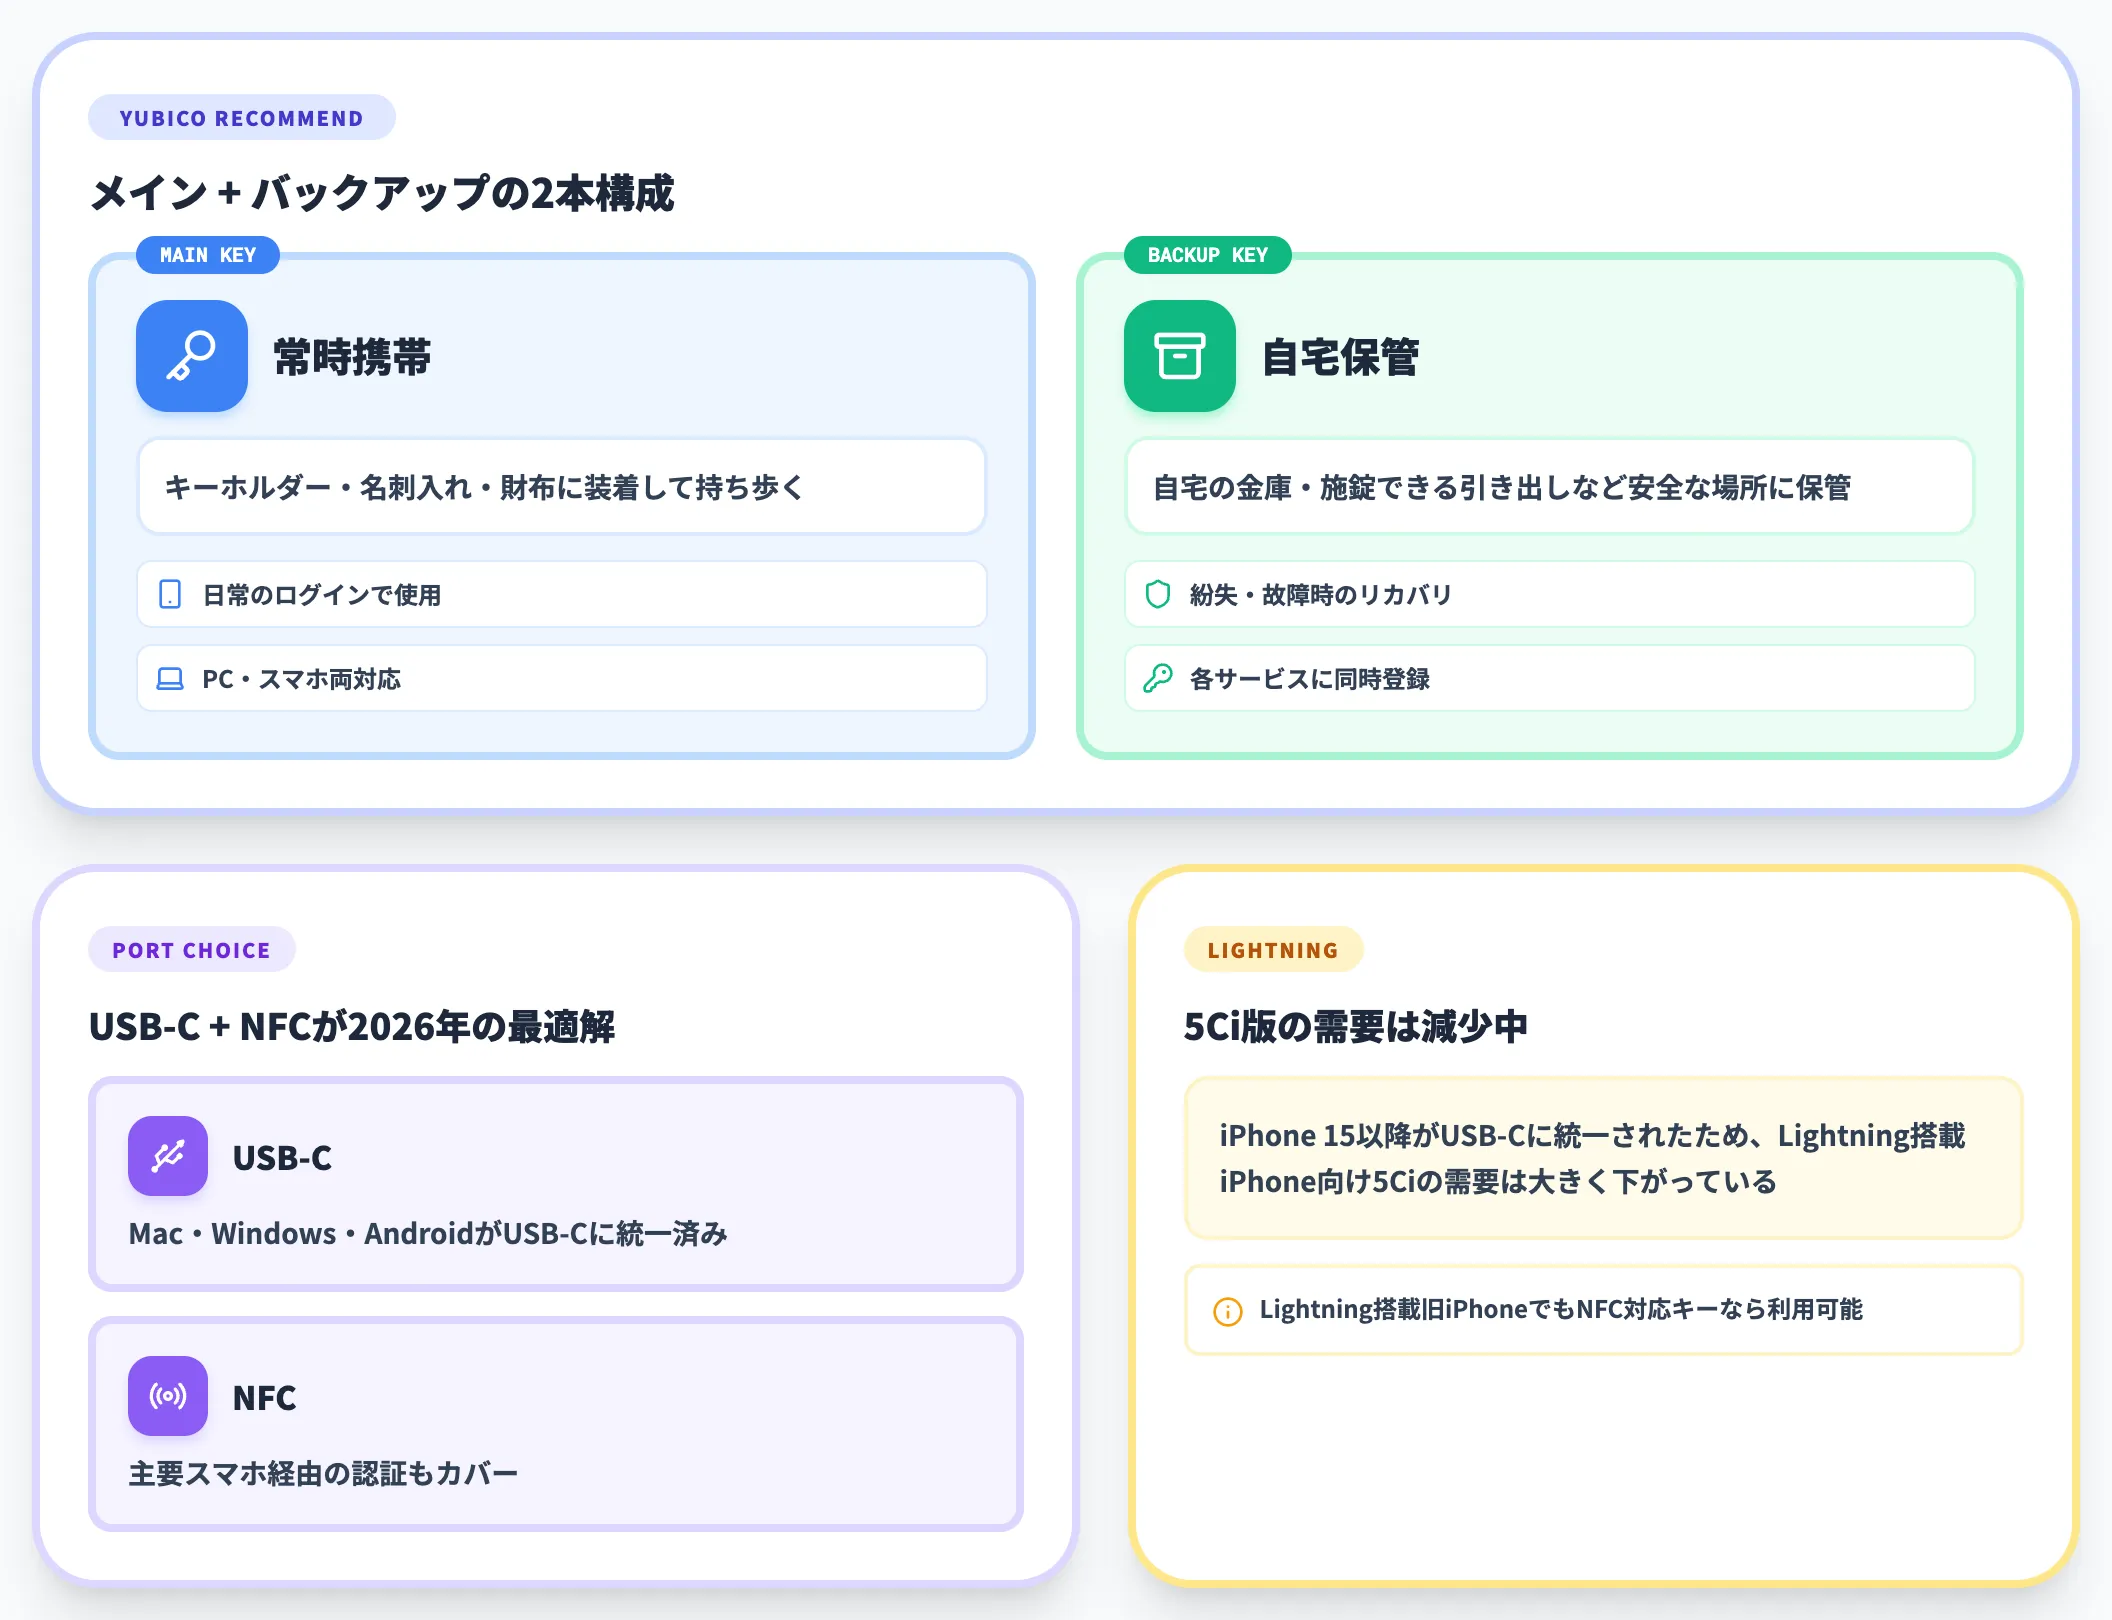This screenshot has height=1620, width=2112.
Task: Click the heading USB-C + NFCが2026年の最適解
Action: (352, 1027)
